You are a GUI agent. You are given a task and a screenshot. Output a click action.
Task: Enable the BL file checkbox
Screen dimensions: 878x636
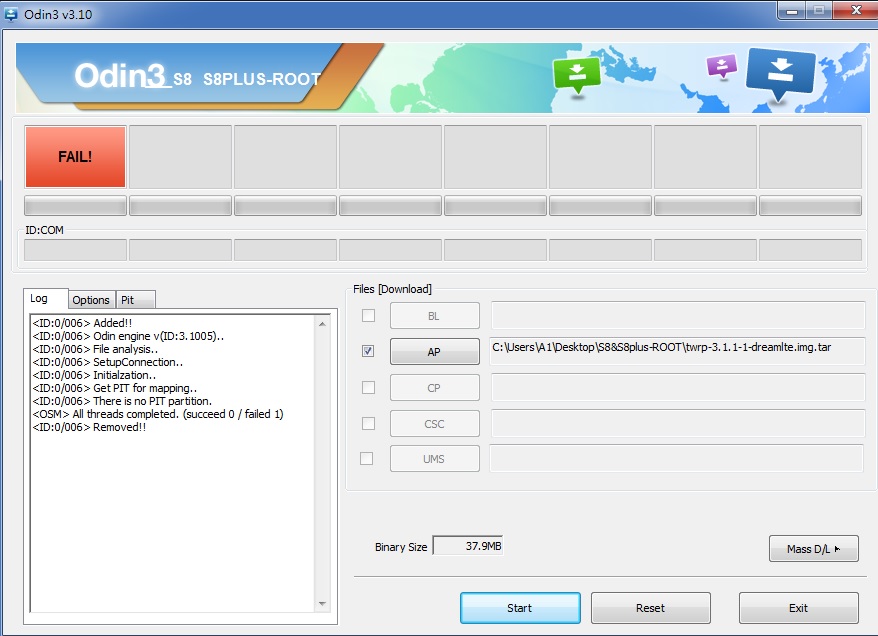[x=368, y=316]
